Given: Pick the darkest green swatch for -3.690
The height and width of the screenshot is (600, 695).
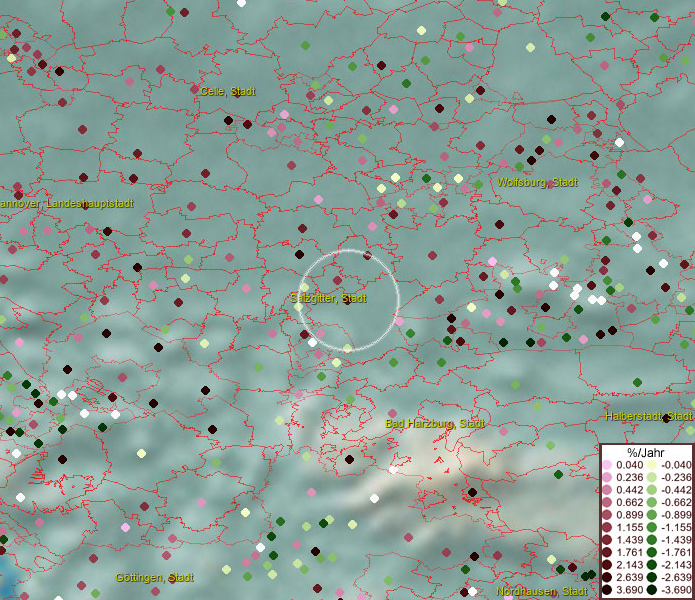Looking at the screenshot, I should [652, 590].
